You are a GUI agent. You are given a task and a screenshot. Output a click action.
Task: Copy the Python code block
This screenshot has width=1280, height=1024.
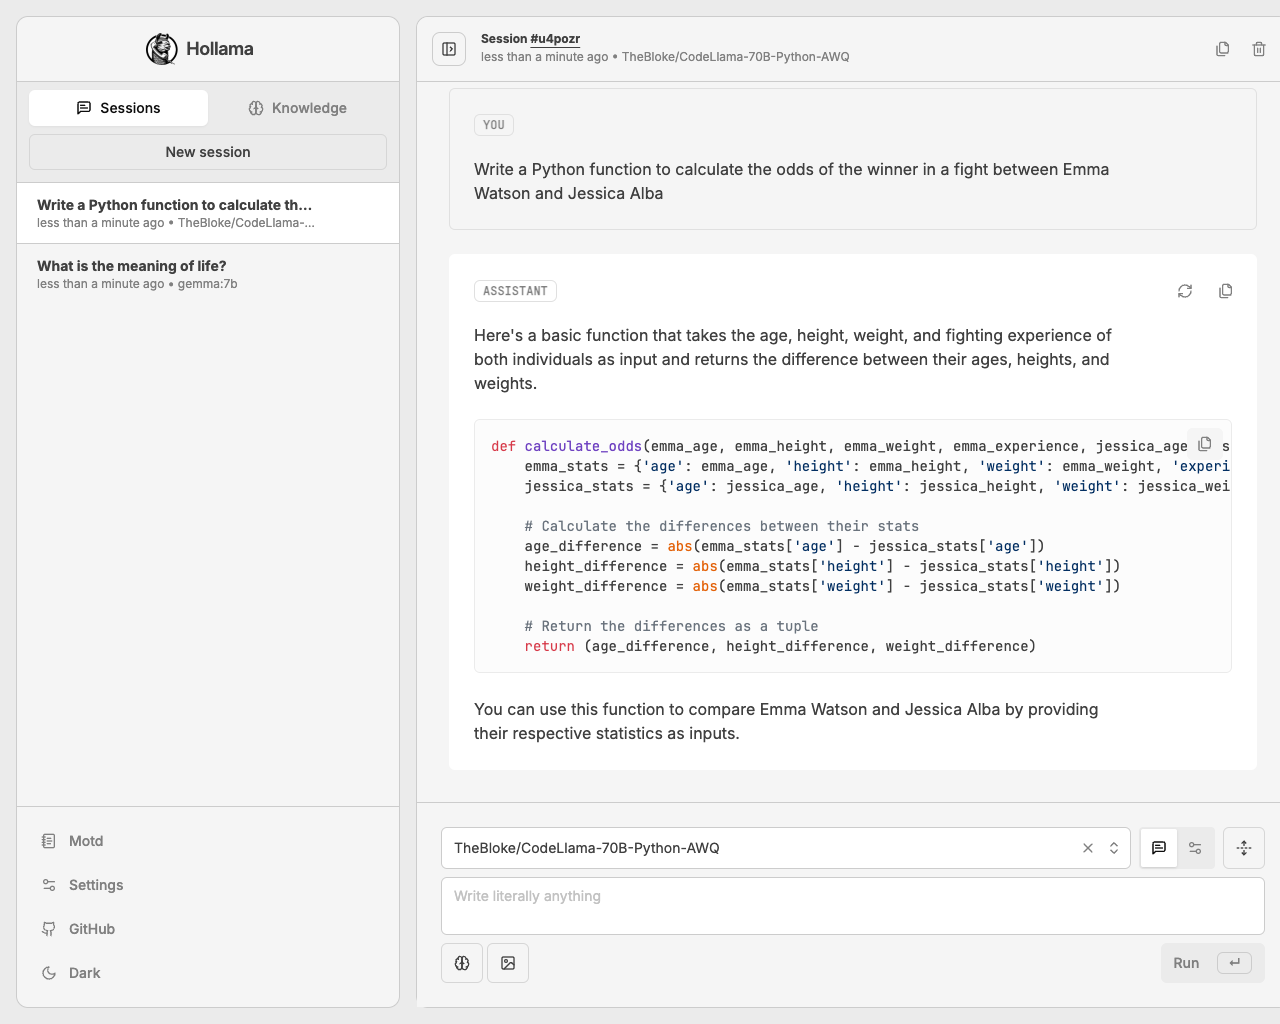click(1205, 444)
